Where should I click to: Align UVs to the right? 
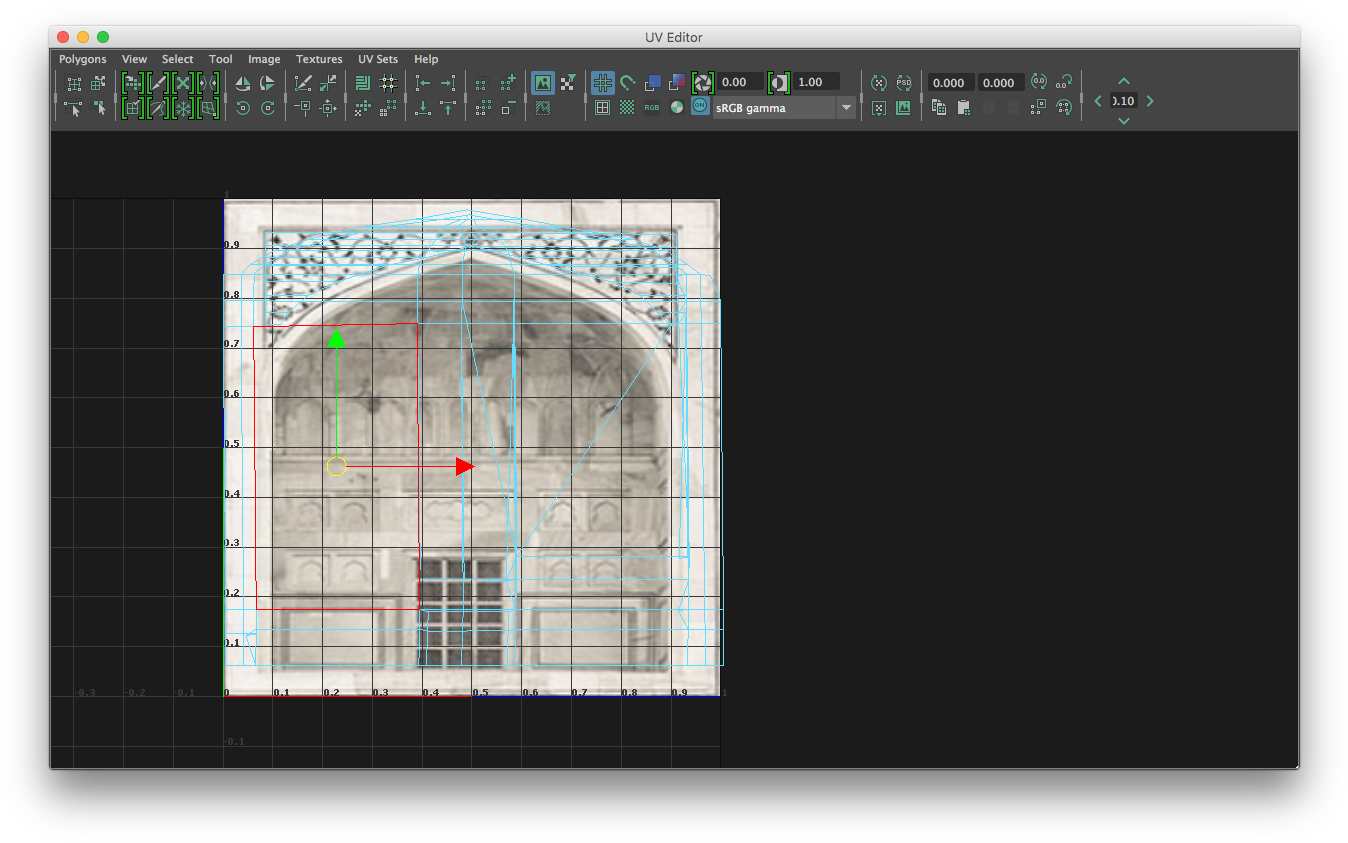click(448, 84)
